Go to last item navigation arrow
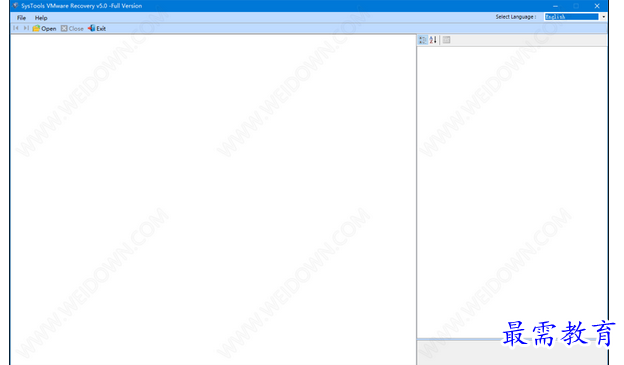 coord(26,28)
